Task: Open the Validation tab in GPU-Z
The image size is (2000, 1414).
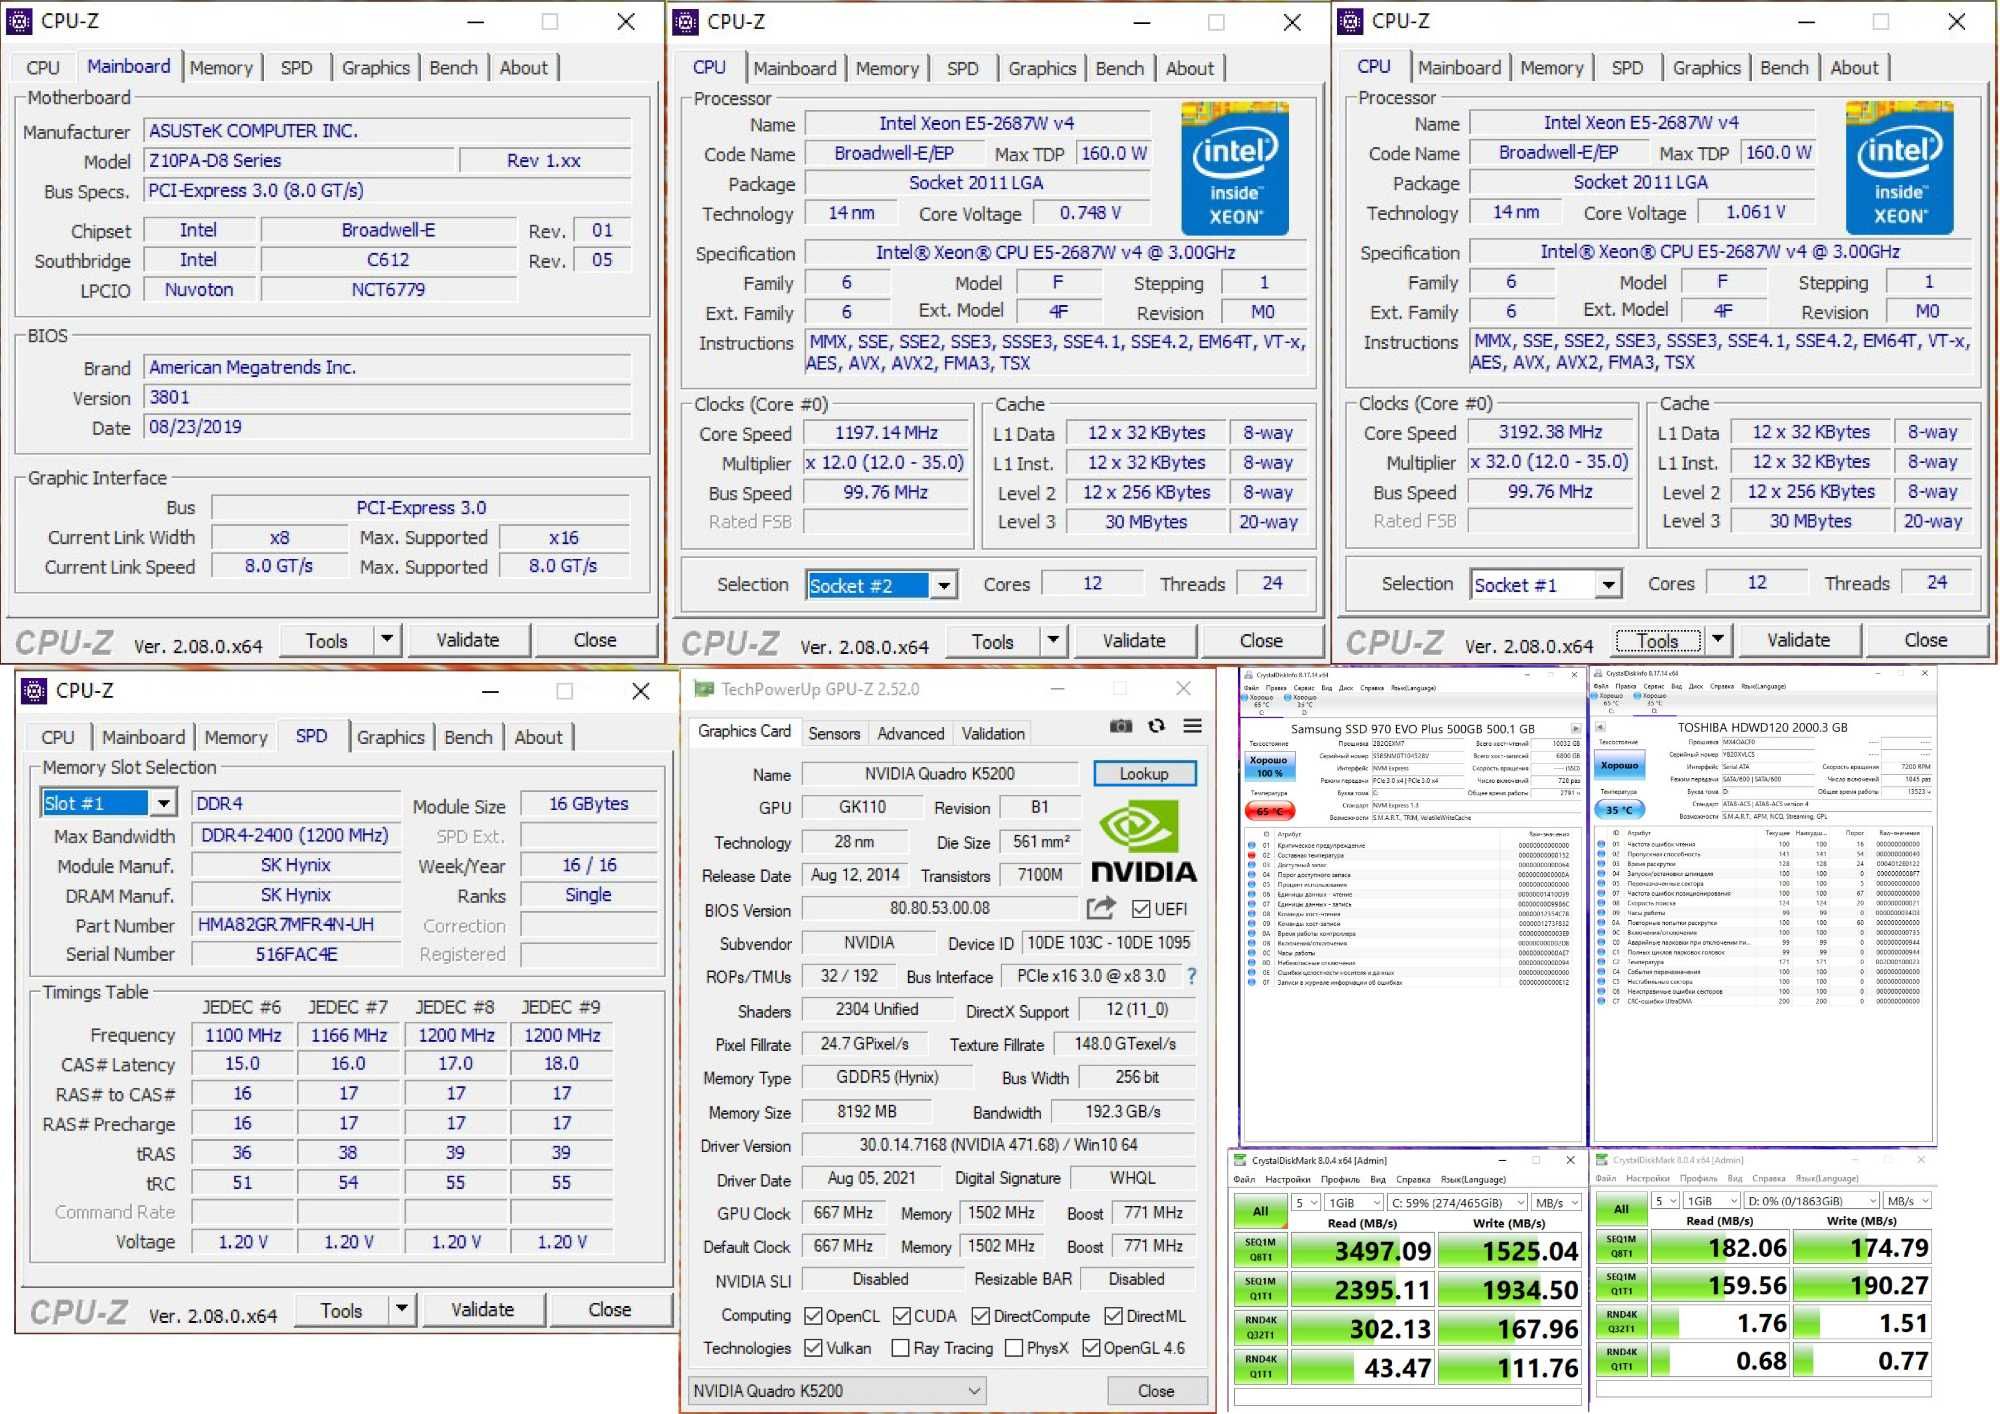Action: [992, 733]
